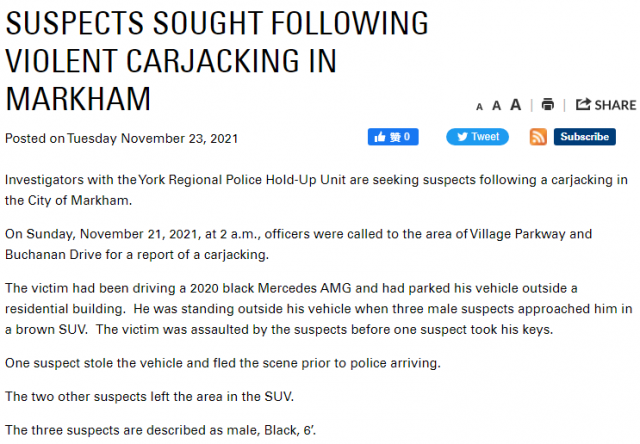The width and height of the screenshot is (640, 444).
Task: Click the three suspects description line
Action: pos(160,430)
